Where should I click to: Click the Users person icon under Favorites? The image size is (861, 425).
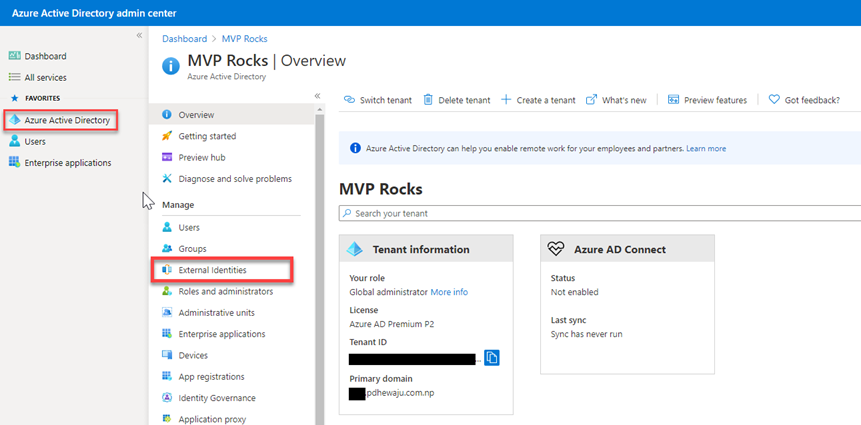pos(15,141)
